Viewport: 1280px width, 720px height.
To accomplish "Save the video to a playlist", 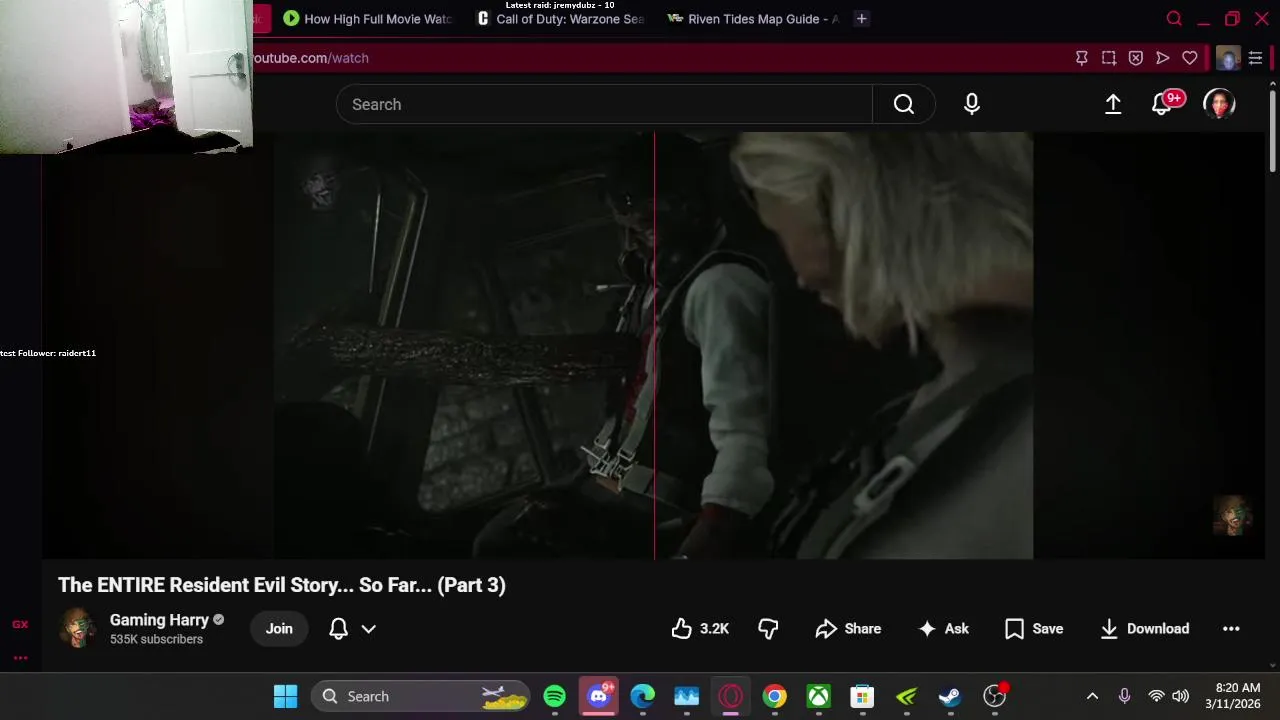I will [1034, 628].
